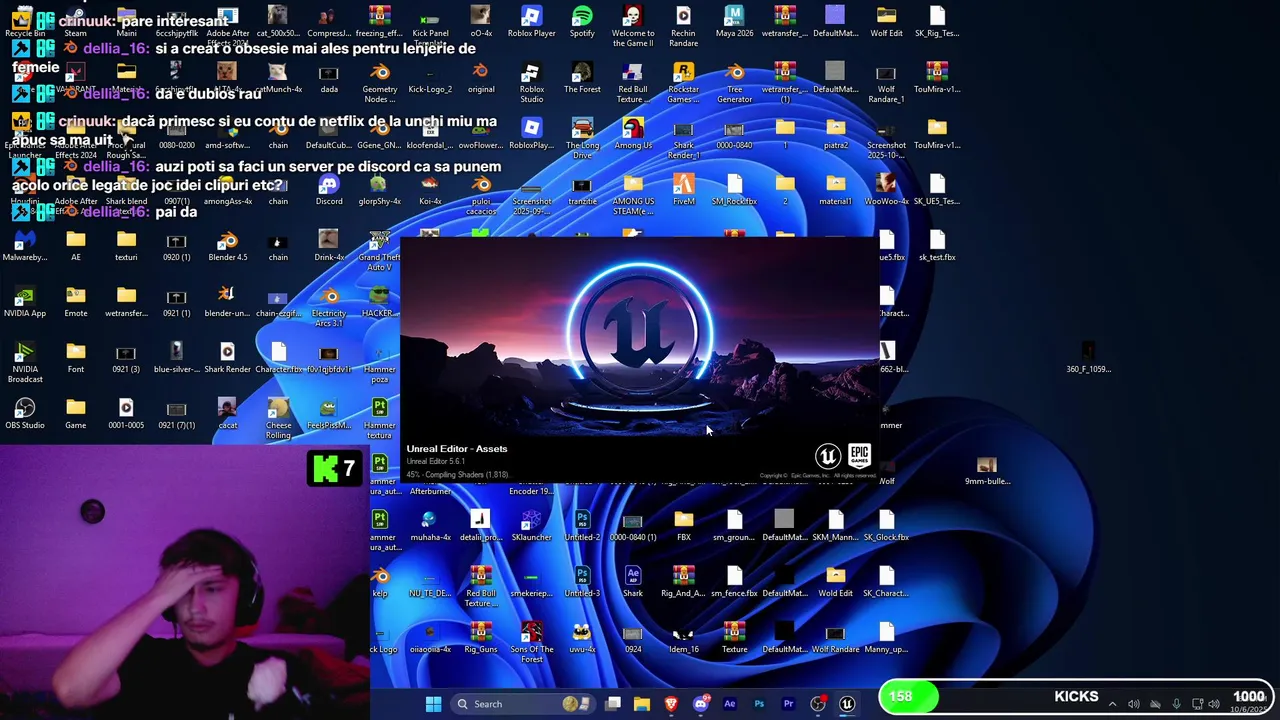Select the Discord desktop shortcut
Image resolution: width=1280 pixels, height=720 pixels.
pos(329,190)
